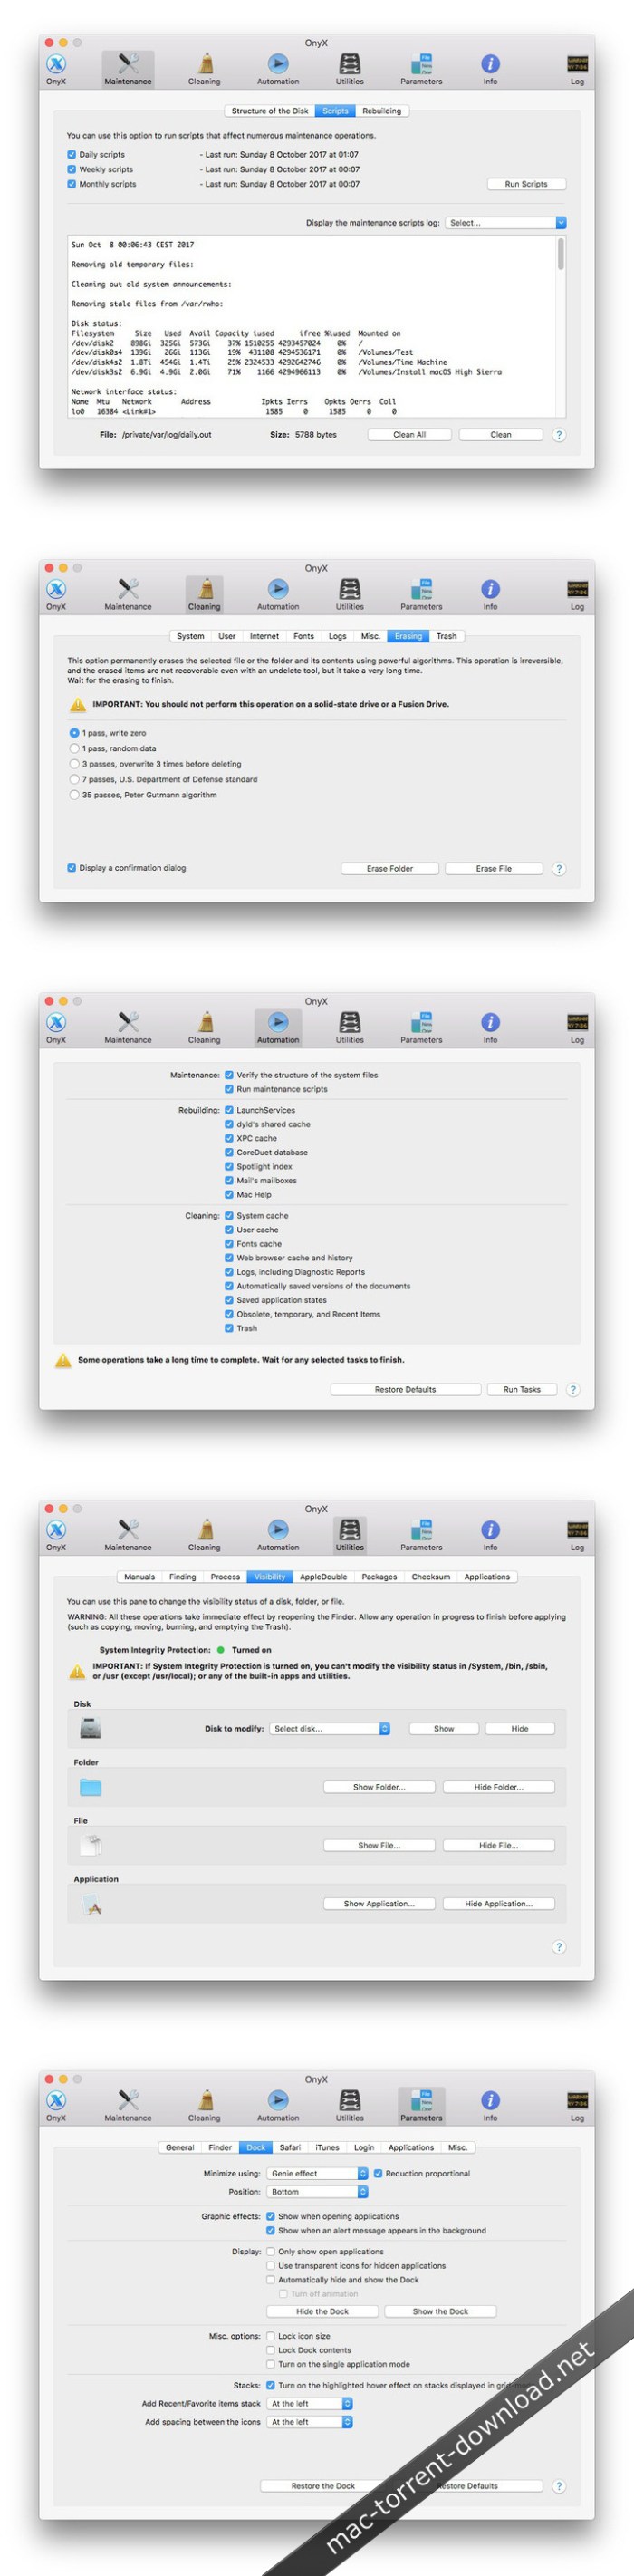Image resolution: width=634 pixels, height=2576 pixels.
Task: Expand the Disk to modify dropdown
Action: tap(330, 1729)
